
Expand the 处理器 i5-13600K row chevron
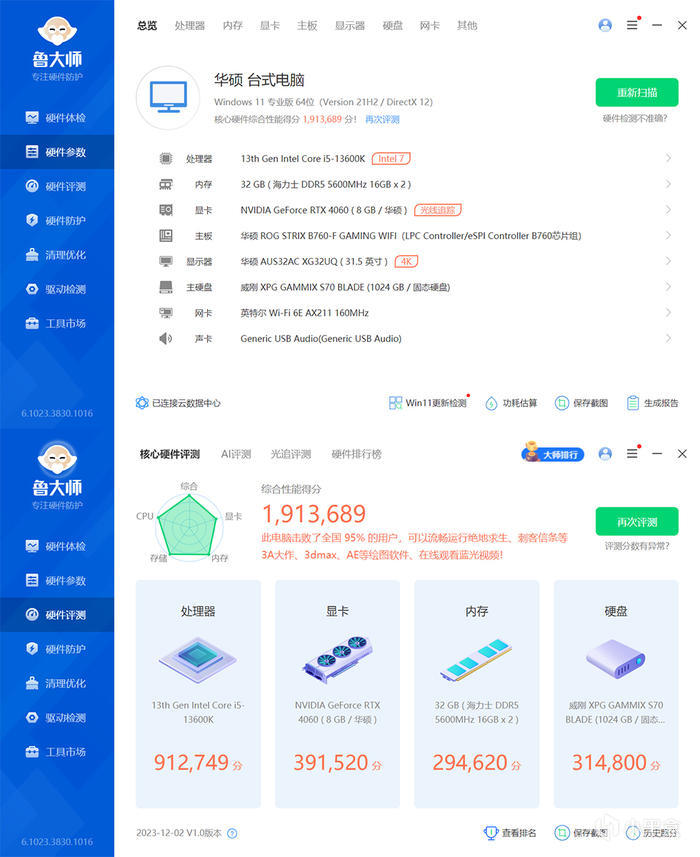[x=668, y=158]
